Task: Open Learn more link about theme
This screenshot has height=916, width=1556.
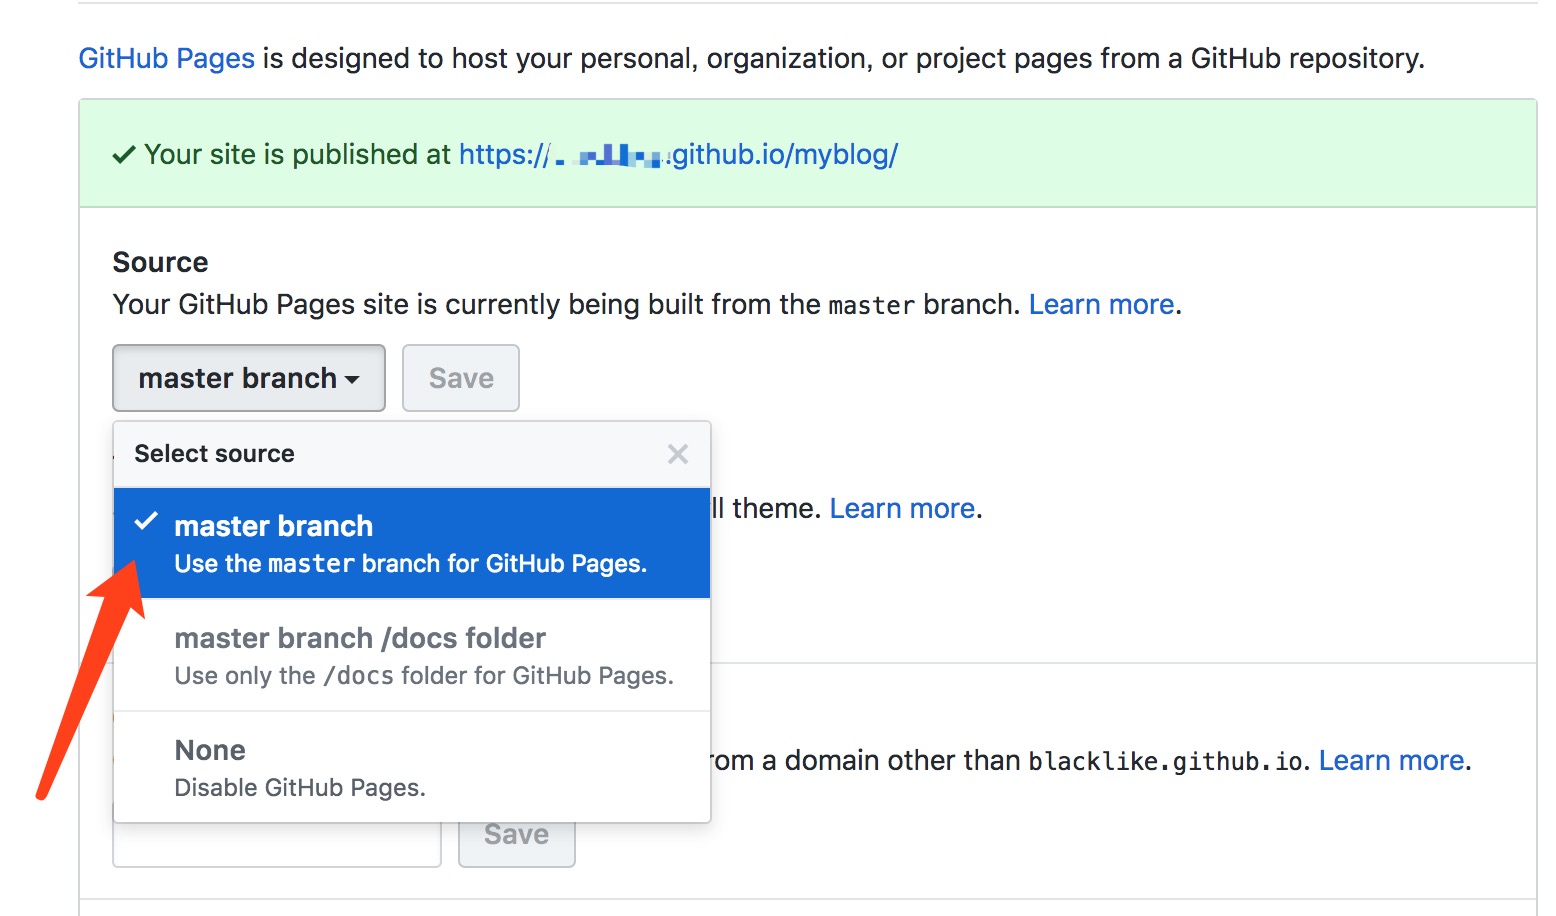Action: 902,508
